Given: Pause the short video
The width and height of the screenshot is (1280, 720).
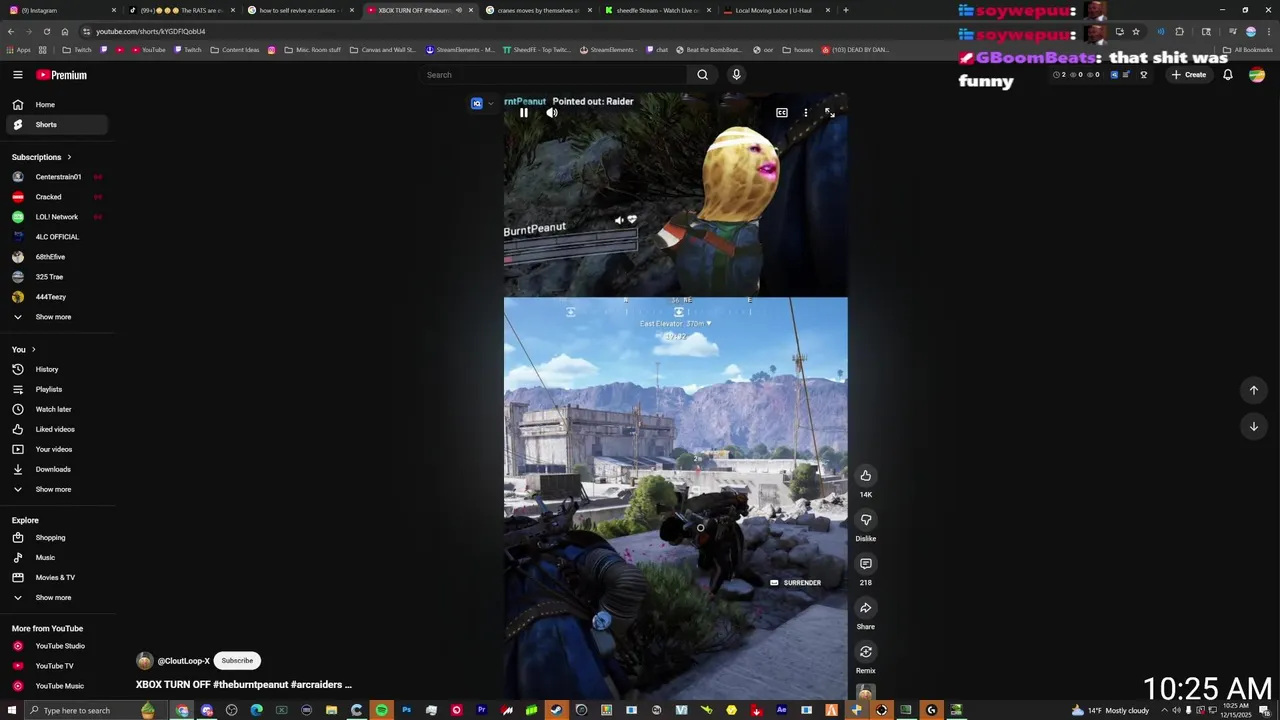Looking at the screenshot, I should (x=524, y=113).
